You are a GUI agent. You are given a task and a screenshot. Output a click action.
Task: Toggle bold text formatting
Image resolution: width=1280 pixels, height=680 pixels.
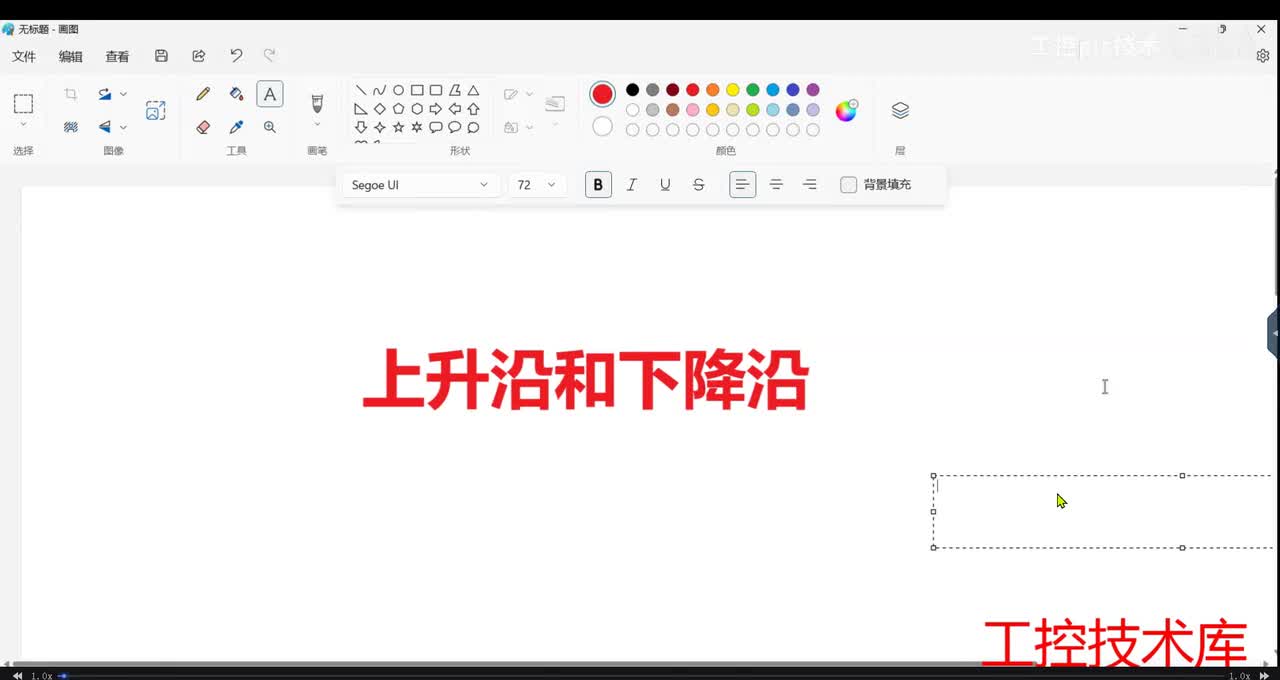[x=598, y=185]
